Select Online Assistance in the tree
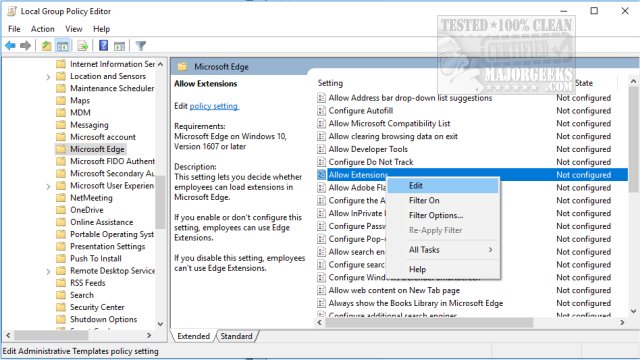Screen dimensions: 640x360 tap(101, 222)
